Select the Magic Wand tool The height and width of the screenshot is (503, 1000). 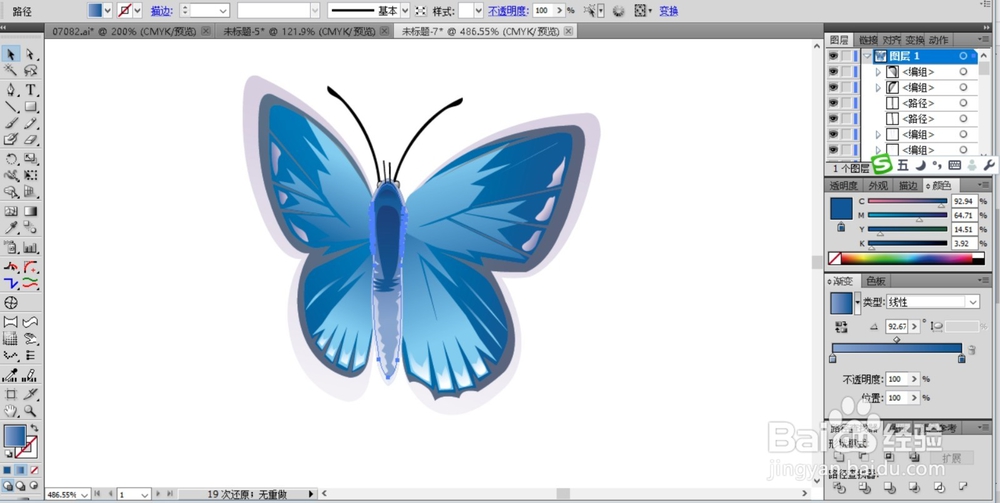(11, 70)
